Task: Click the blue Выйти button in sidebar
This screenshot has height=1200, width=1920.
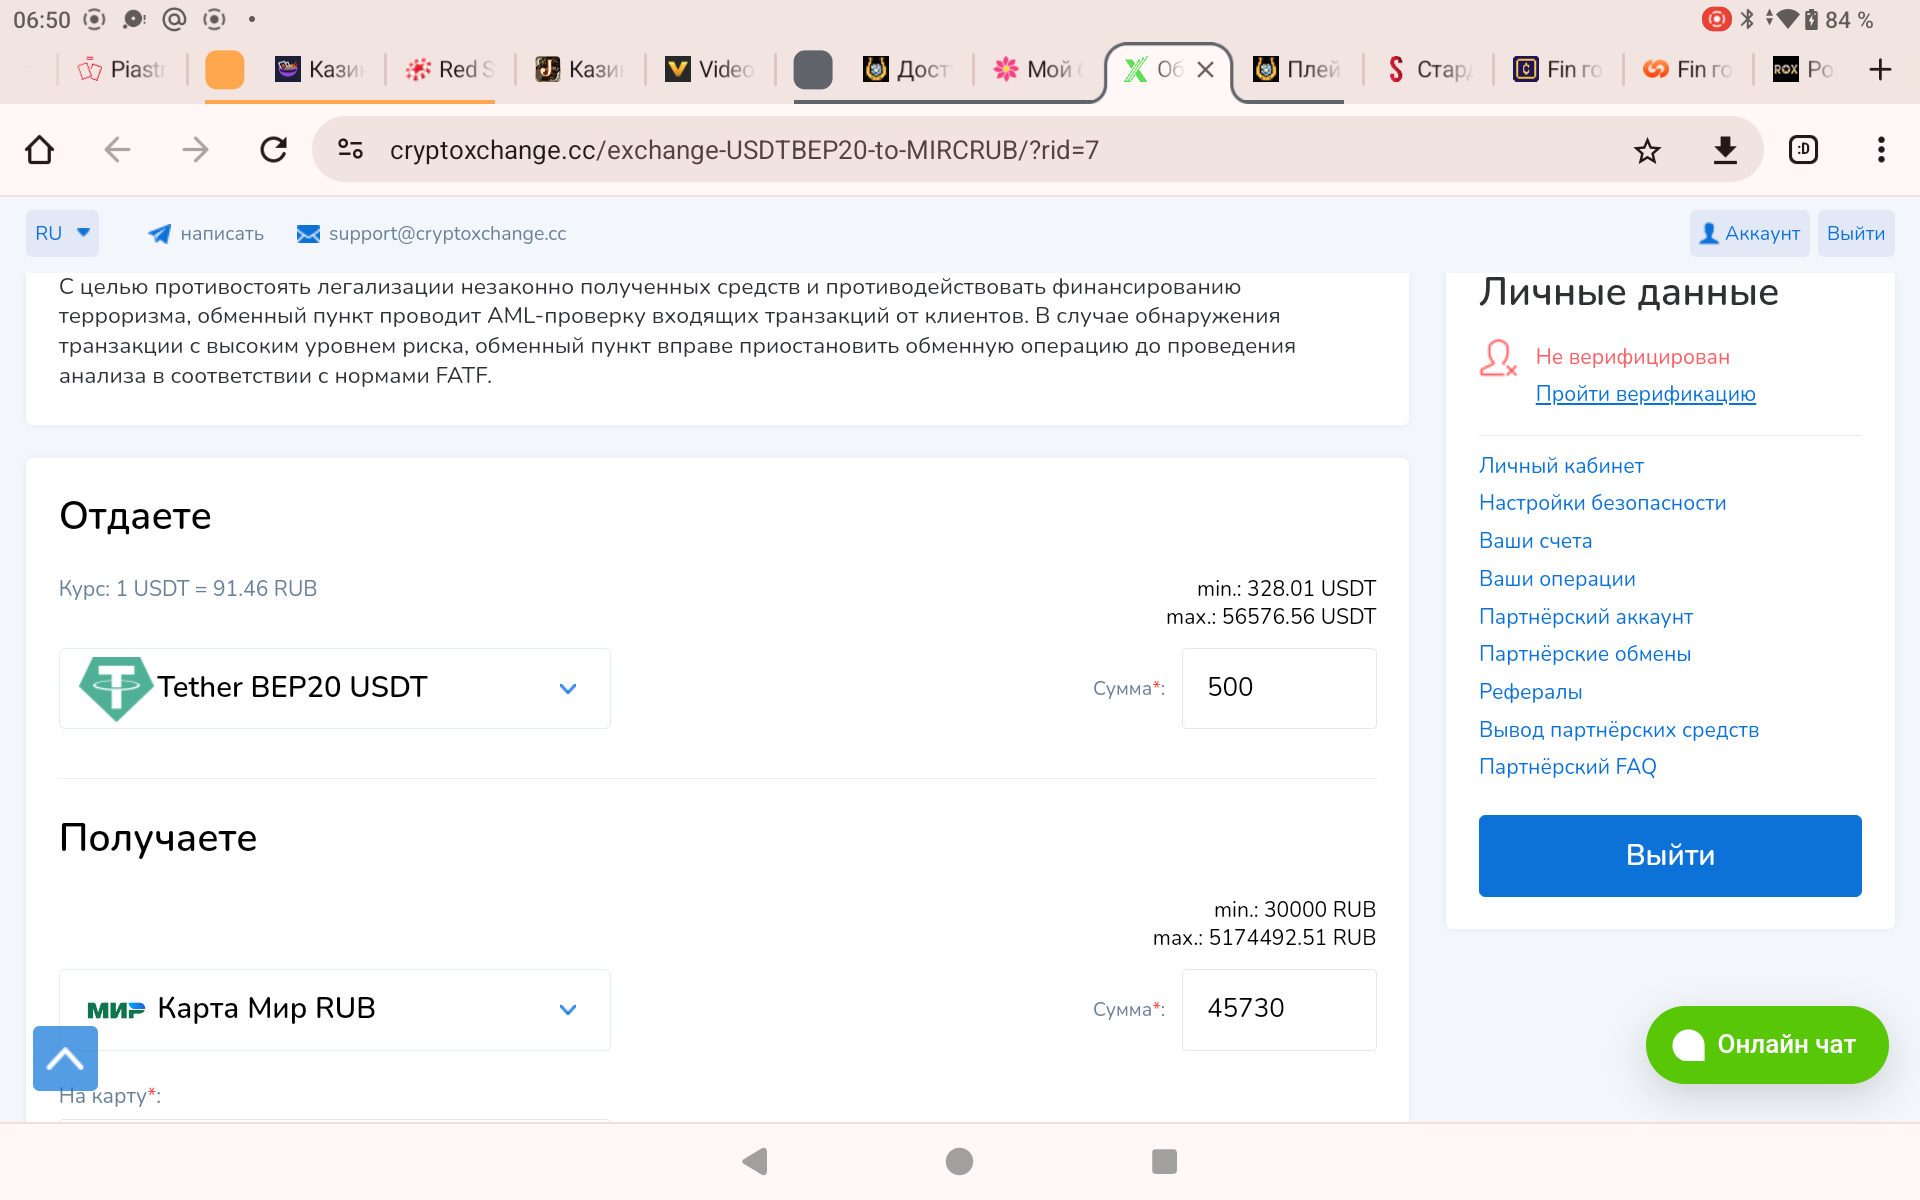Action: coord(1669,855)
